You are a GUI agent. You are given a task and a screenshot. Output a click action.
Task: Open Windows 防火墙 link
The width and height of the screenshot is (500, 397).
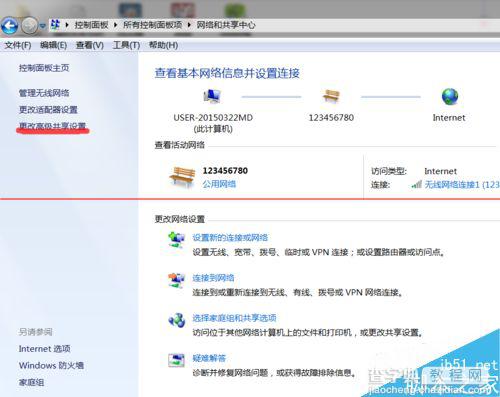[x=51, y=366]
